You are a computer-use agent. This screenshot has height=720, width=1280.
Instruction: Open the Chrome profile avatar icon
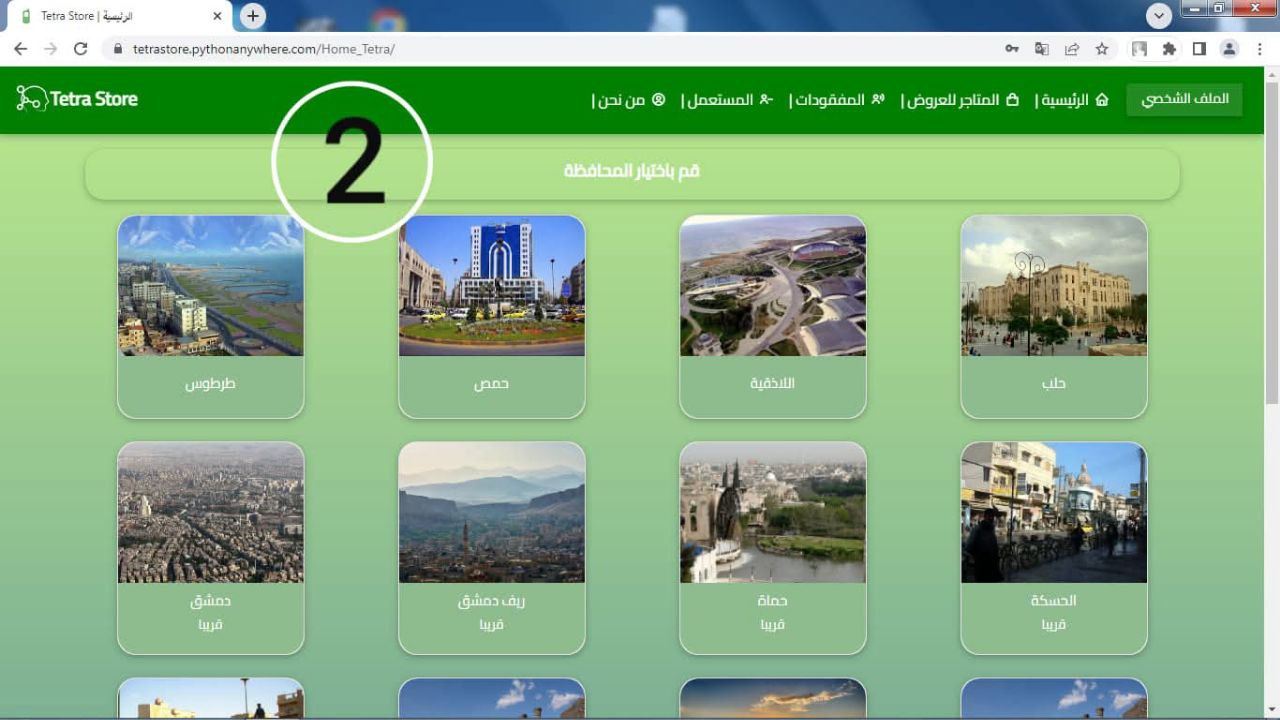[1230, 48]
